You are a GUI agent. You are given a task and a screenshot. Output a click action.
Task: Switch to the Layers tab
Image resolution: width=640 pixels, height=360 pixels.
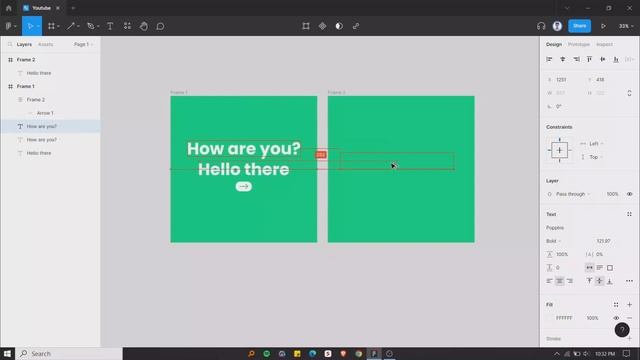[x=24, y=44]
